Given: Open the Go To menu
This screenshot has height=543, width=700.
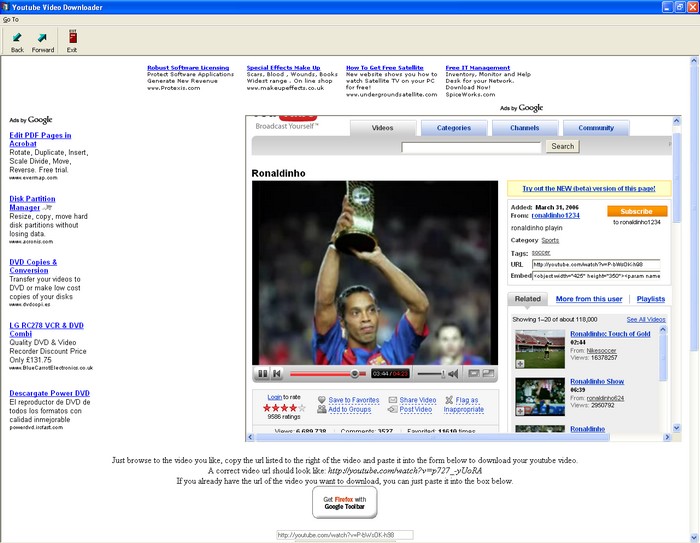Looking at the screenshot, I should pos(11,20).
